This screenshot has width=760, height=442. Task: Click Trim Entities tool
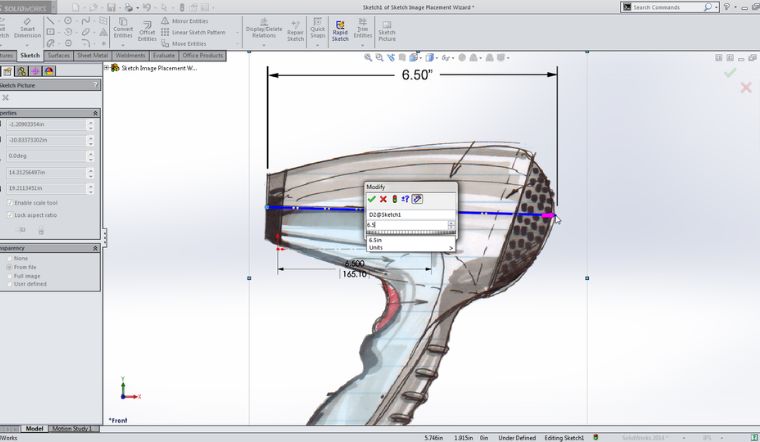click(x=363, y=28)
